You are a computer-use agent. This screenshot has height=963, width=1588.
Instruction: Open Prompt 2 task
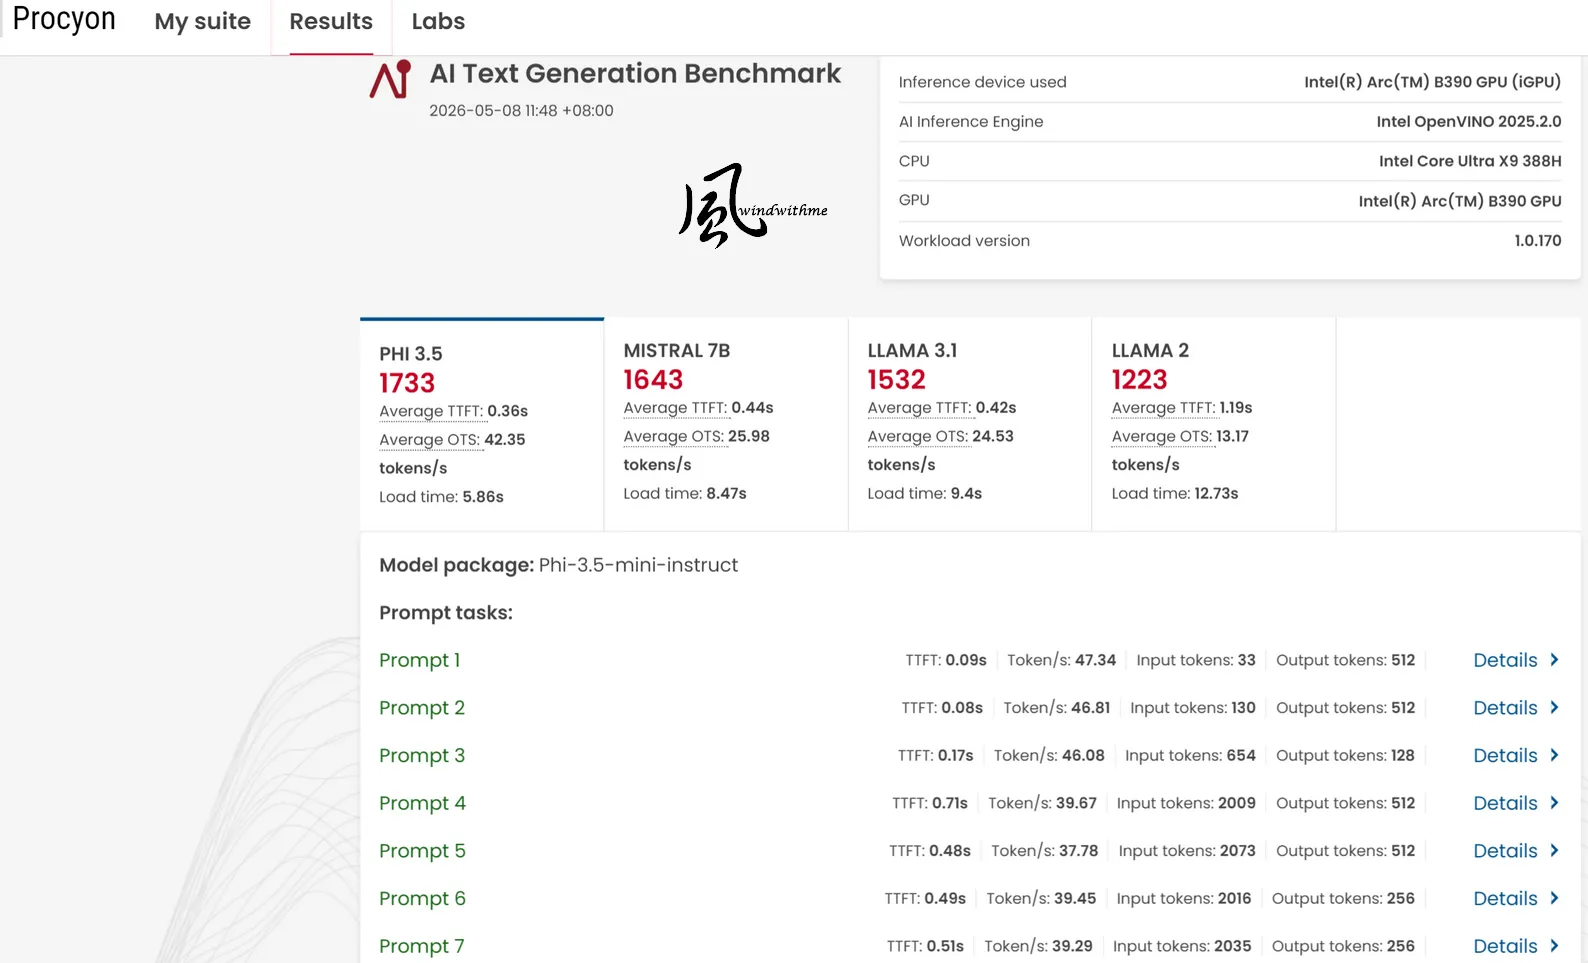[422, 708]
